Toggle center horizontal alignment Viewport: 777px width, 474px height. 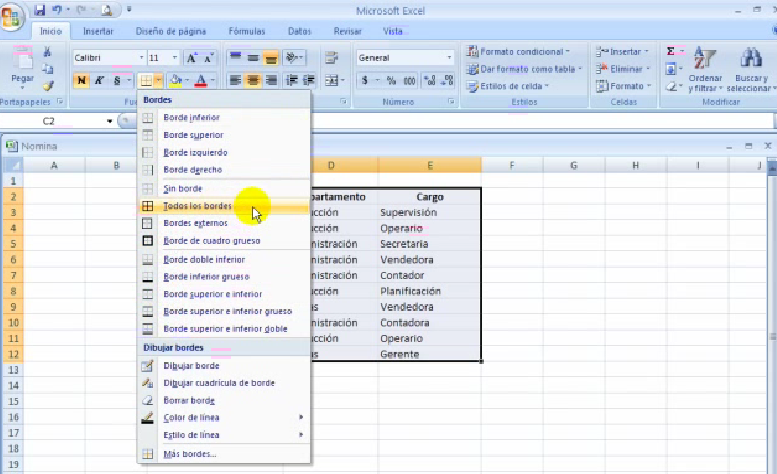(254, 80)
